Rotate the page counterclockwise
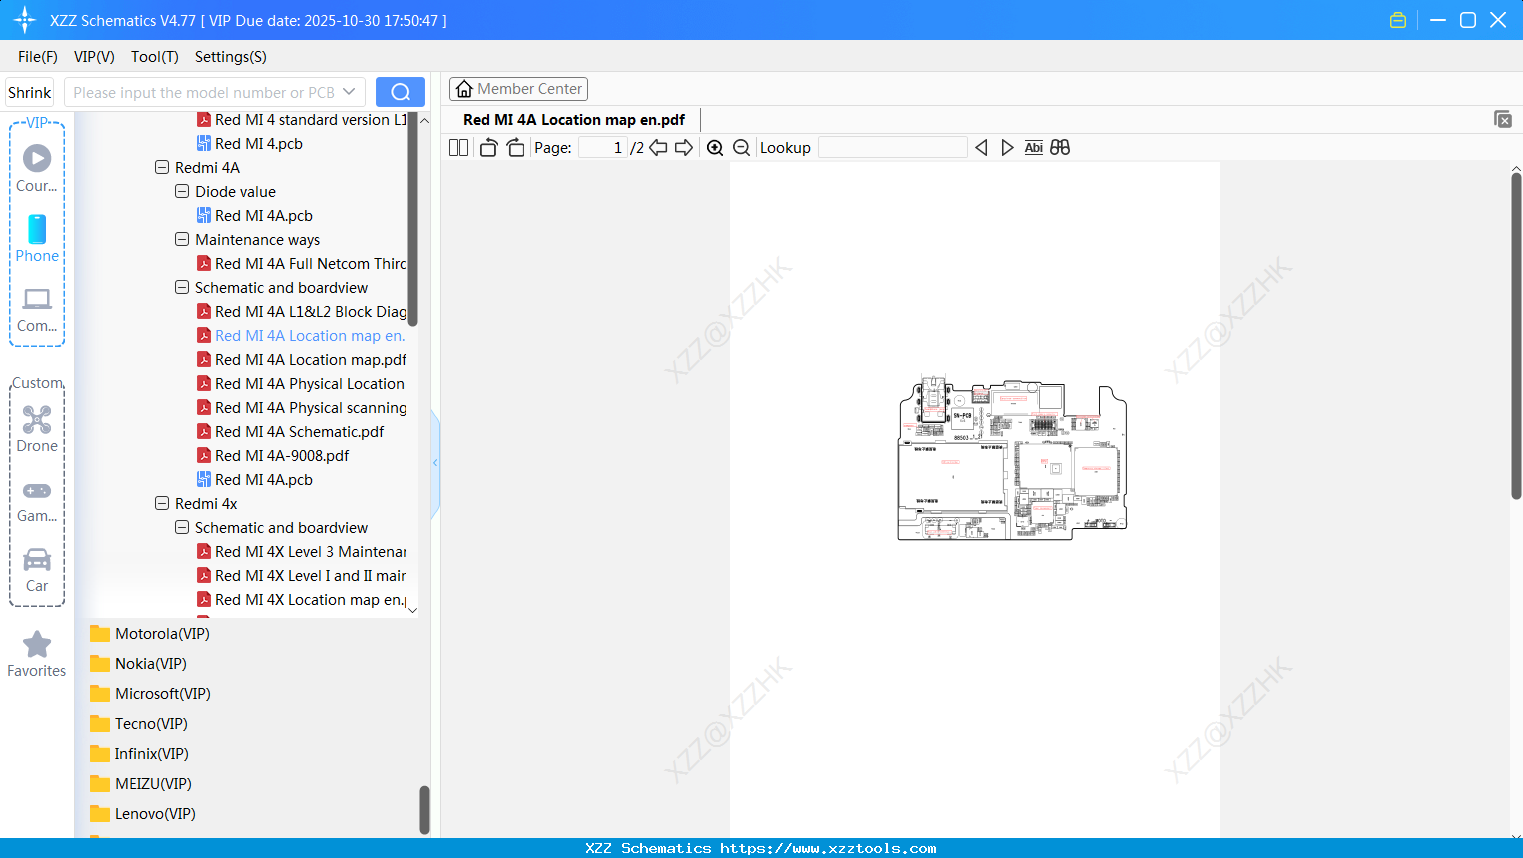The height and width of the screenshot is (858, 1523). click(x=487, y=147)
